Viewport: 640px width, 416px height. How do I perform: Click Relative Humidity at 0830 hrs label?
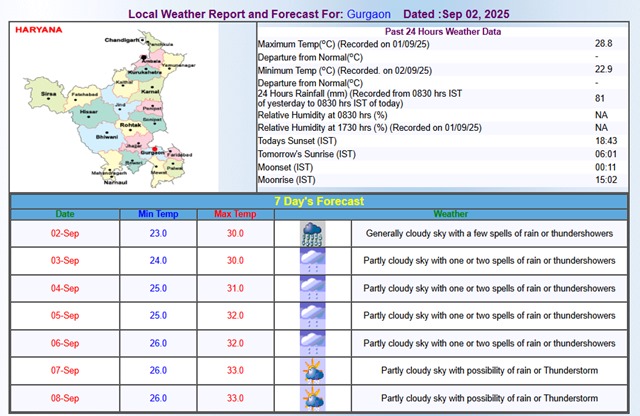pyautogui.click(x=322, y=115)
